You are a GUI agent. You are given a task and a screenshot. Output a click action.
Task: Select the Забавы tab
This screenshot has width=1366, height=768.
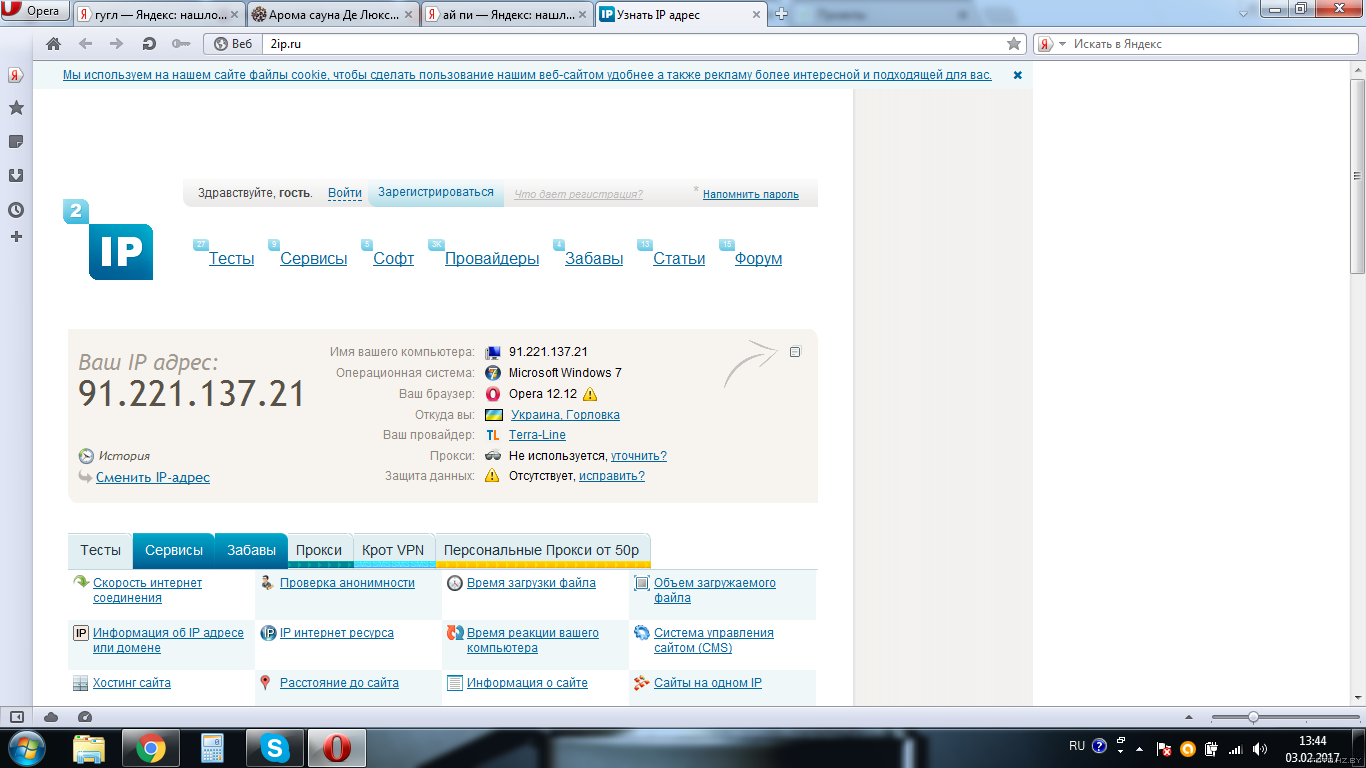point(251,550)
